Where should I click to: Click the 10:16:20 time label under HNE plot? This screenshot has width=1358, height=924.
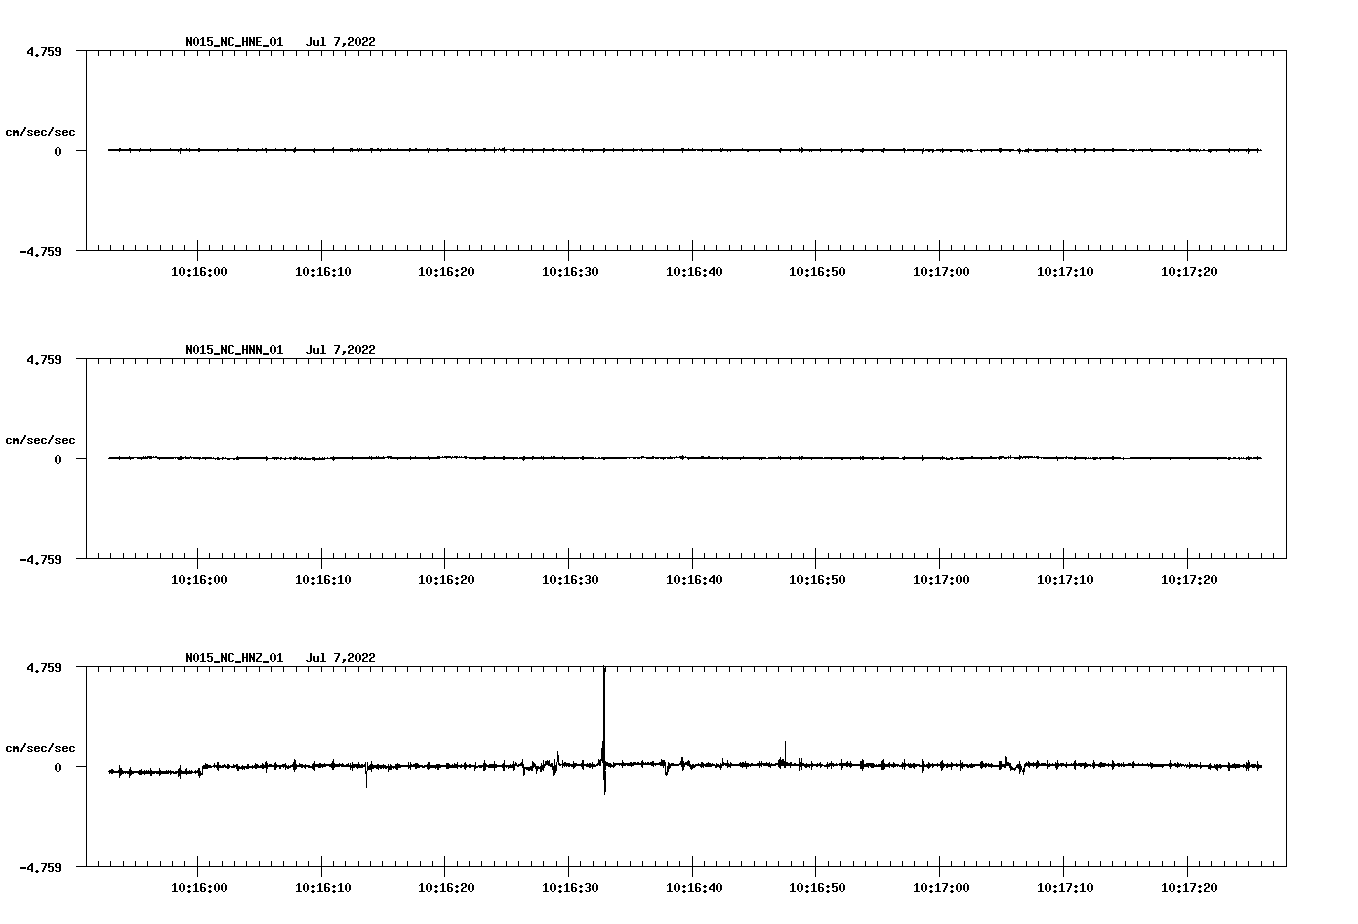pyautogui.click(x=445, y=272)
